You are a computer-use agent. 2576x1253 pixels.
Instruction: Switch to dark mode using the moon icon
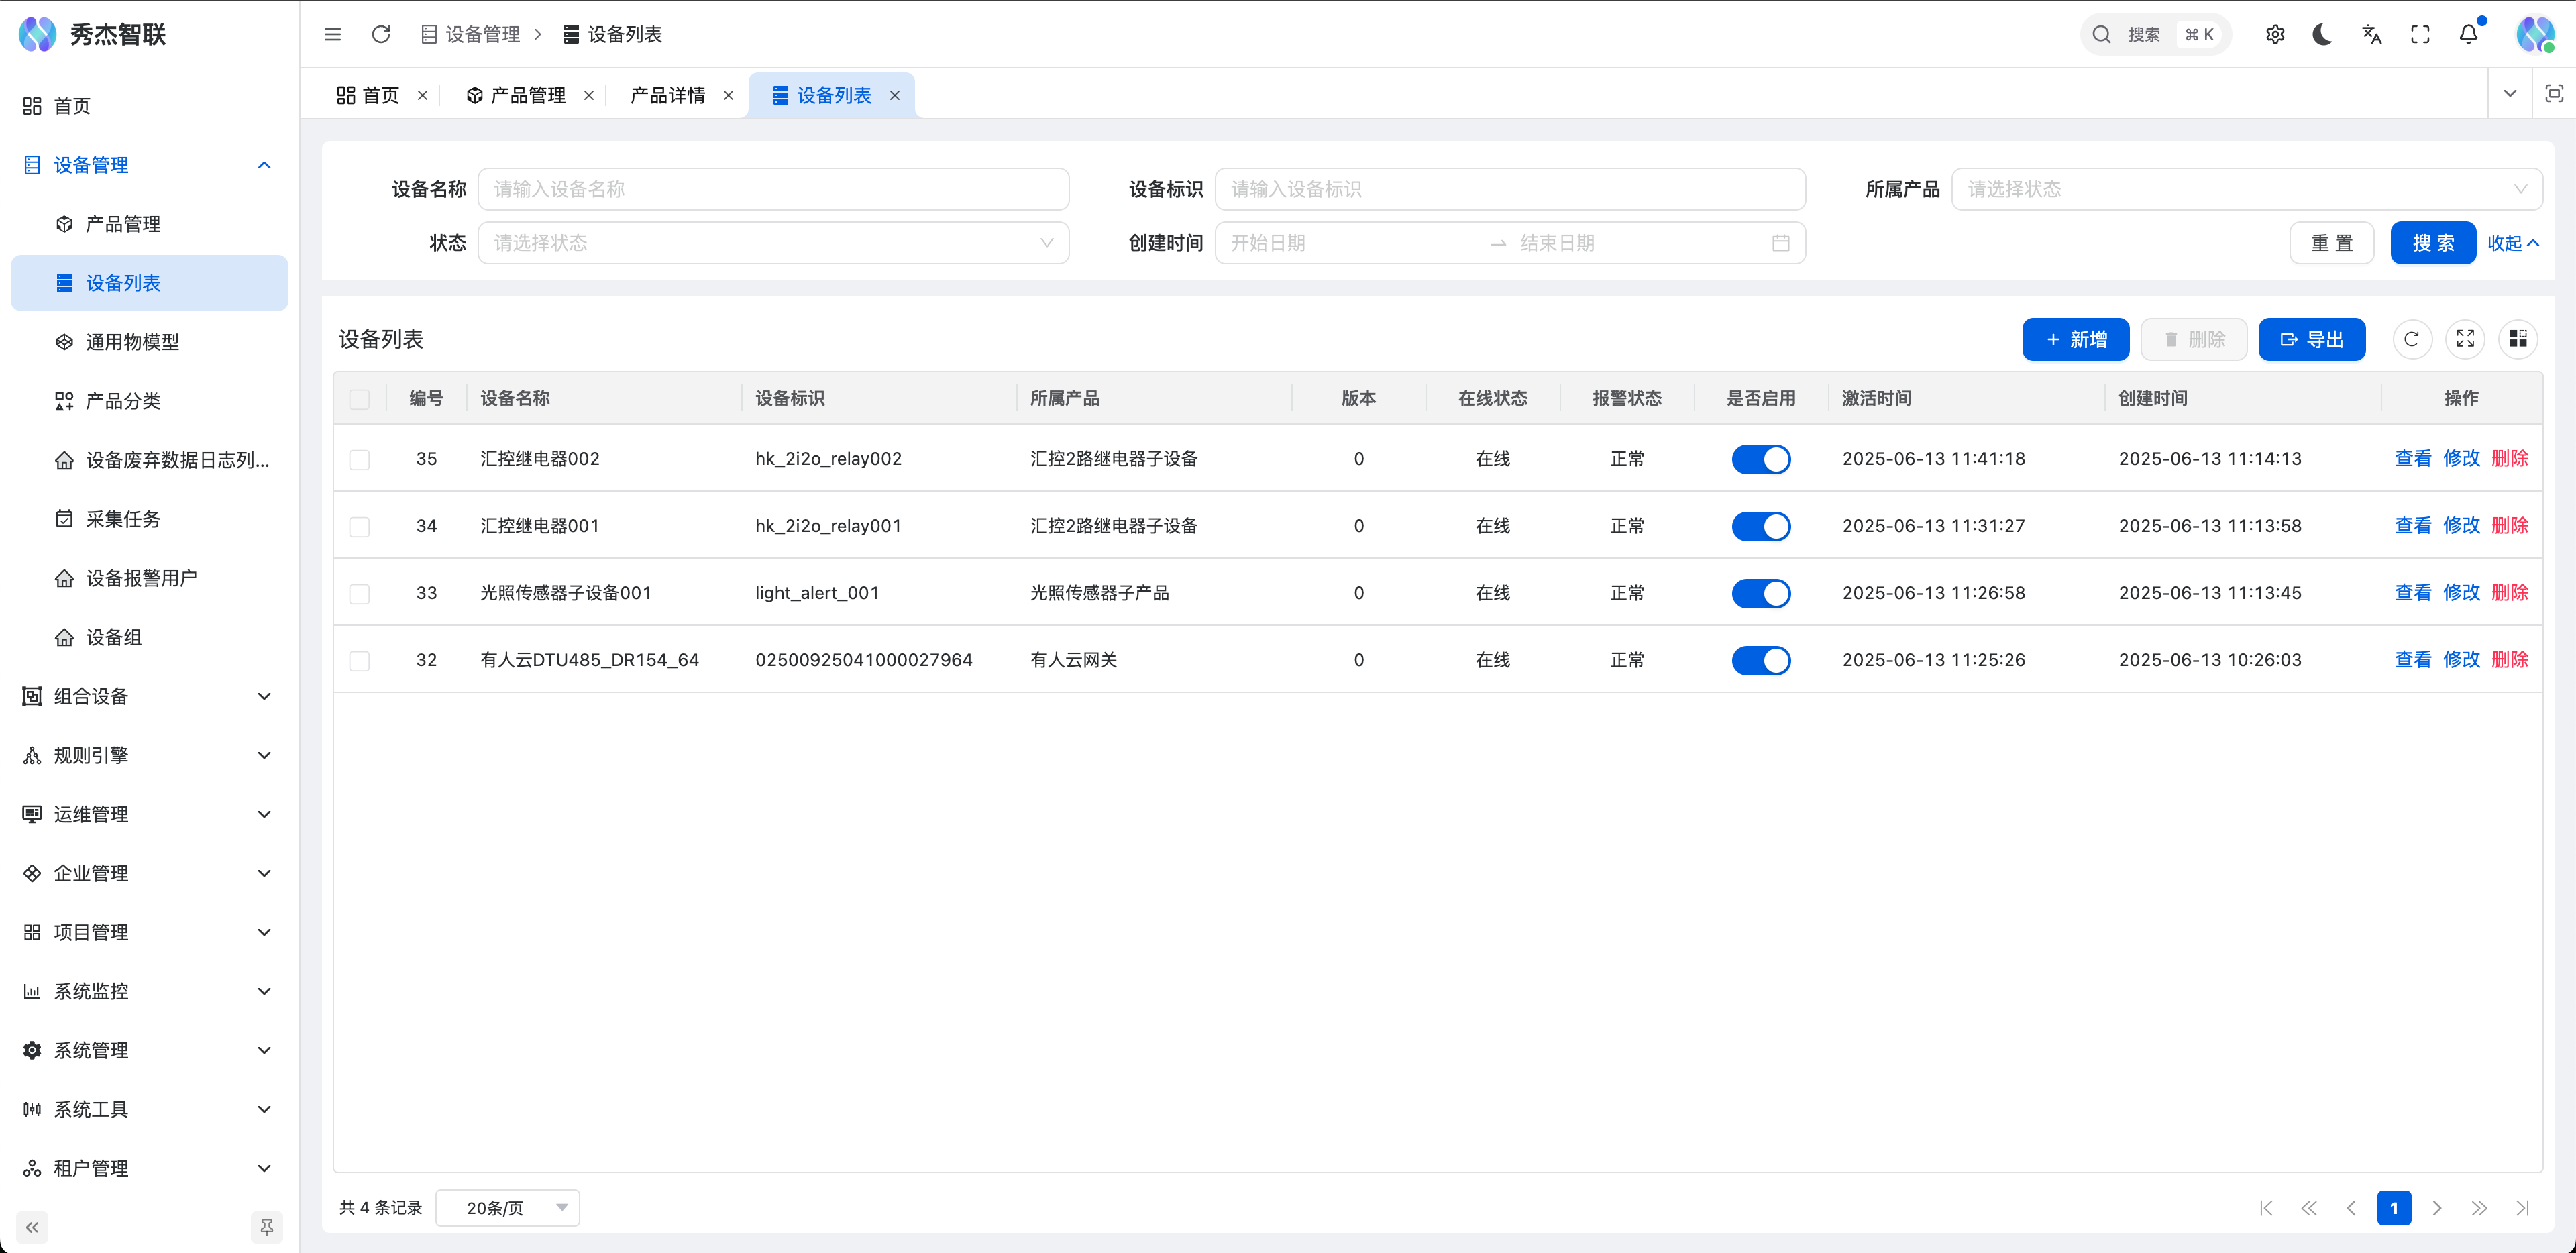point(2322,33)
